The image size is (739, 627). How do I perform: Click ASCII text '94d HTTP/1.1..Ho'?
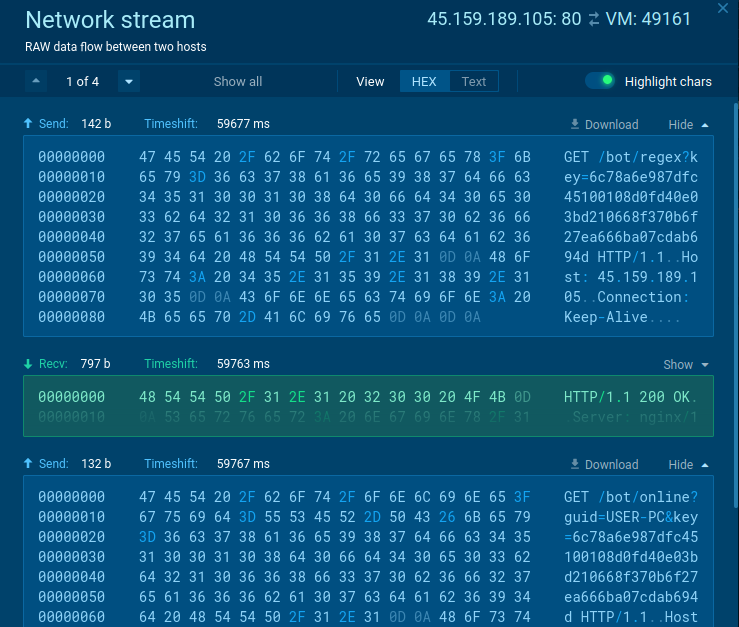pyautogui.click(x=631, y=257)
